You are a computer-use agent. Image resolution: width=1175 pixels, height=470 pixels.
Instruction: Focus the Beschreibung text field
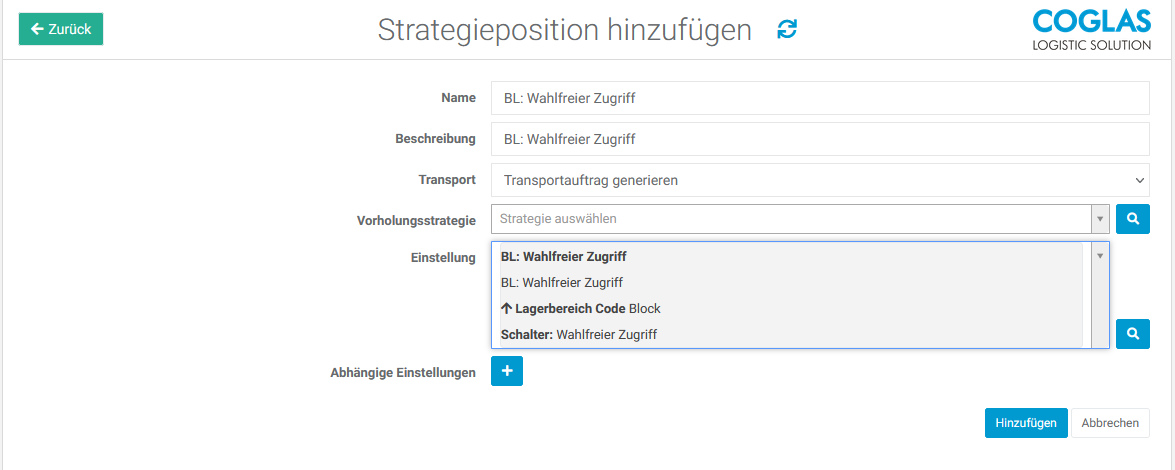tap(820, 139)
